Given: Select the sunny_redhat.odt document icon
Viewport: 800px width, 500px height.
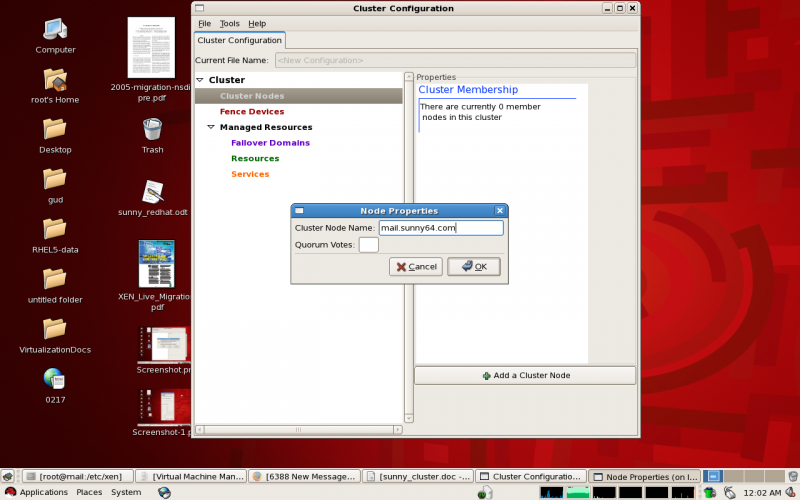Looking at the screenshot, I should coord(153,192).
